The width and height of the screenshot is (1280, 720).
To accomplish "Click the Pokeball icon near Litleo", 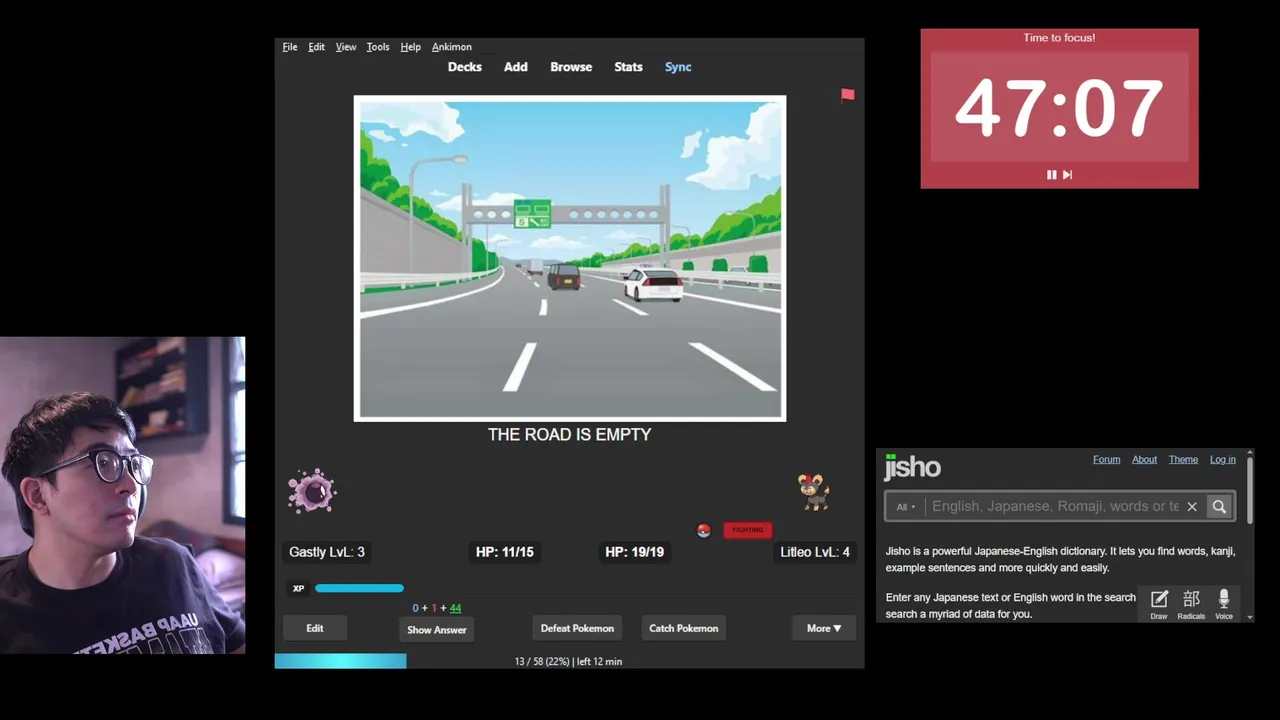I will pyautogui.click(x=704, y=530).
